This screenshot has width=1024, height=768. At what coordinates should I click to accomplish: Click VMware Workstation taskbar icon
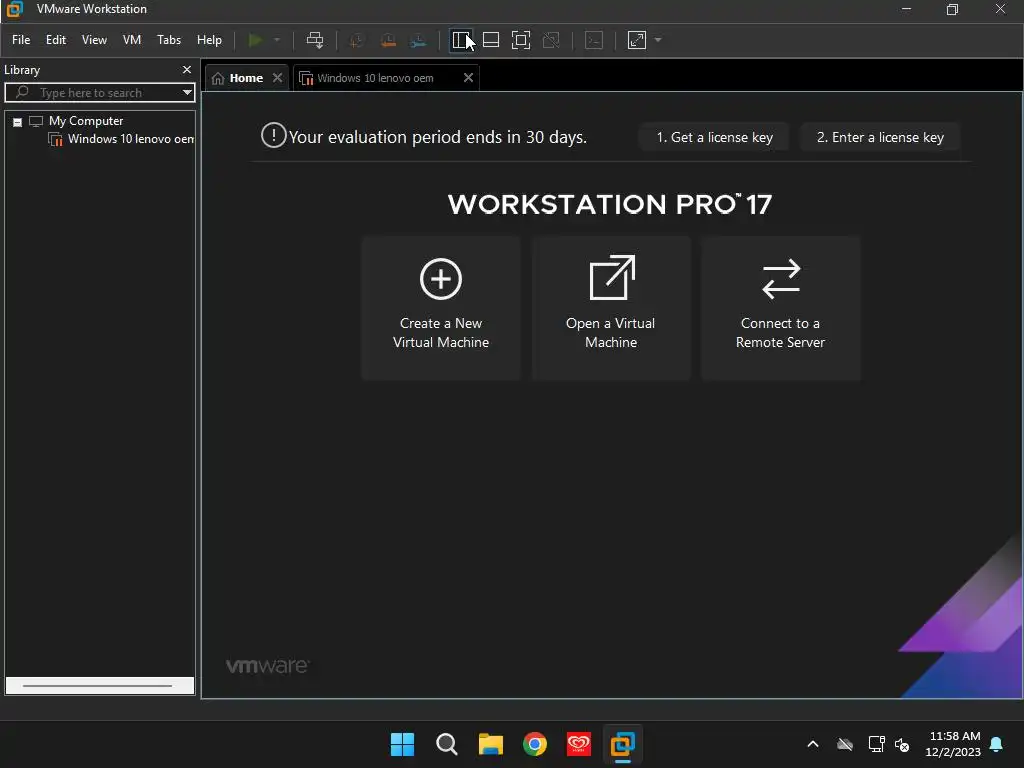point(622,744)
